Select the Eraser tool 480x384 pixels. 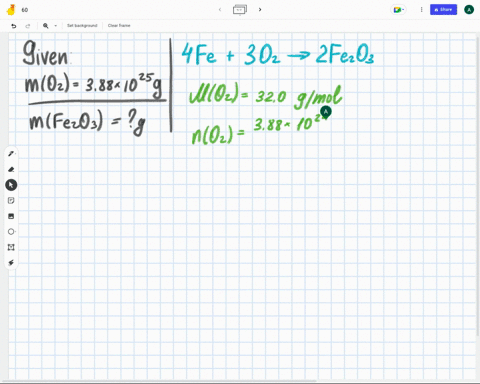11,169
